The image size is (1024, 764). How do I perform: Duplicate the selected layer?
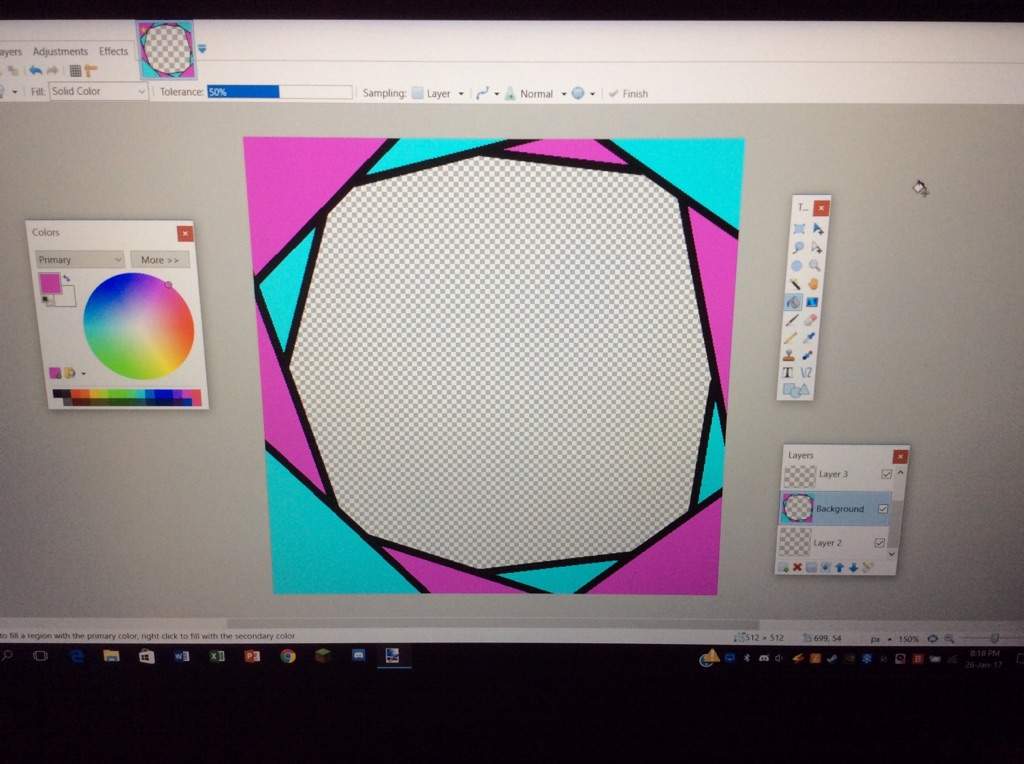pos(811,567)
